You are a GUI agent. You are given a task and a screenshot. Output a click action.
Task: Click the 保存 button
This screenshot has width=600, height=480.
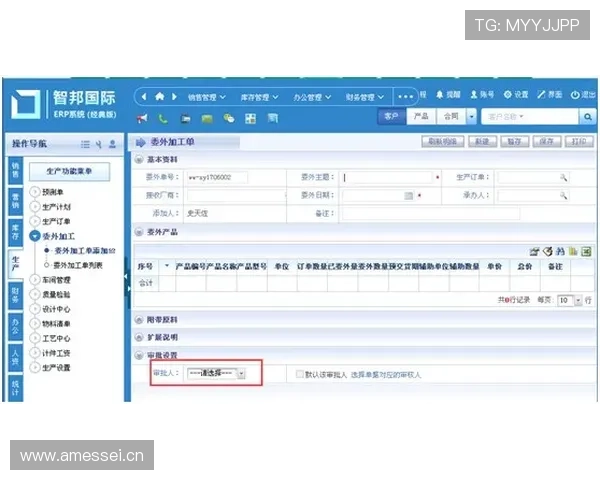(x=547, y=142)
